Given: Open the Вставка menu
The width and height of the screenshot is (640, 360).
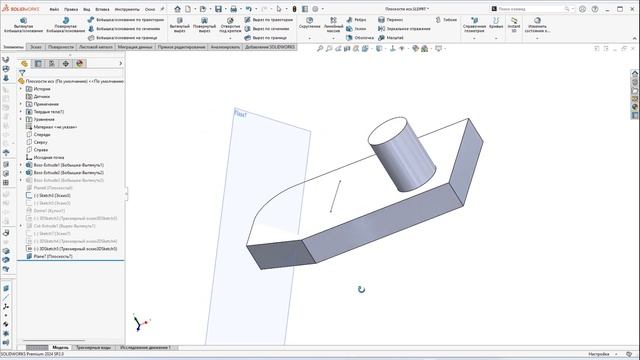Looking at the screenshot, I should click(x=102, y=9).
